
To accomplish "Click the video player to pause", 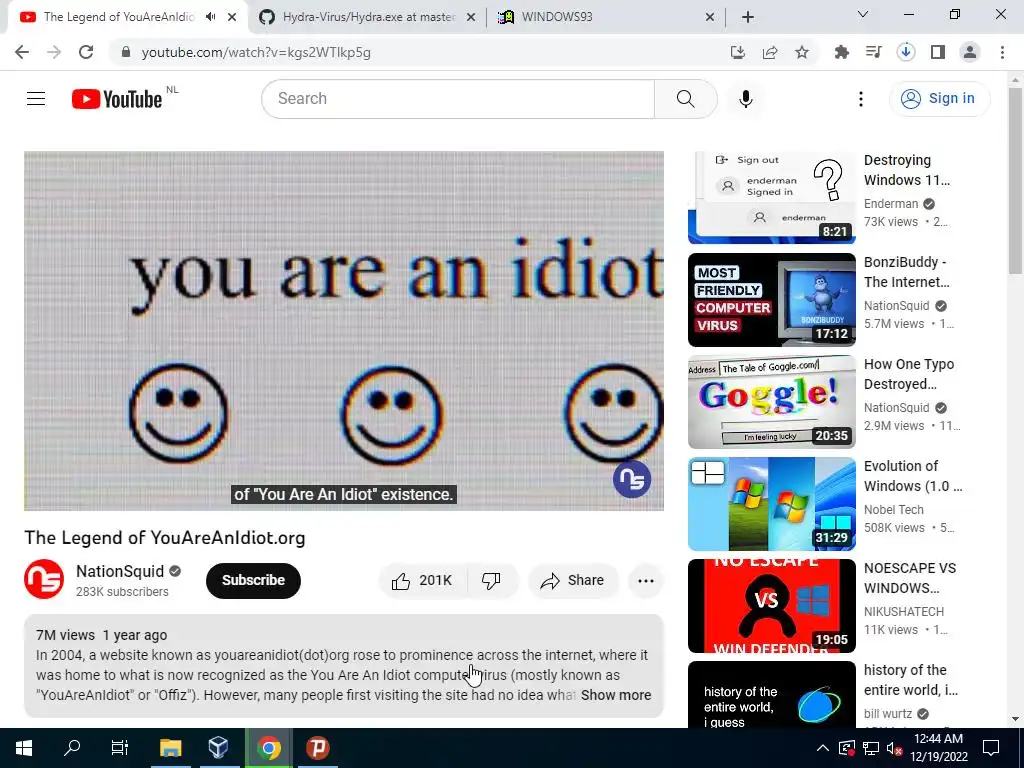I will pyautogui.click(x=344, y=330).
